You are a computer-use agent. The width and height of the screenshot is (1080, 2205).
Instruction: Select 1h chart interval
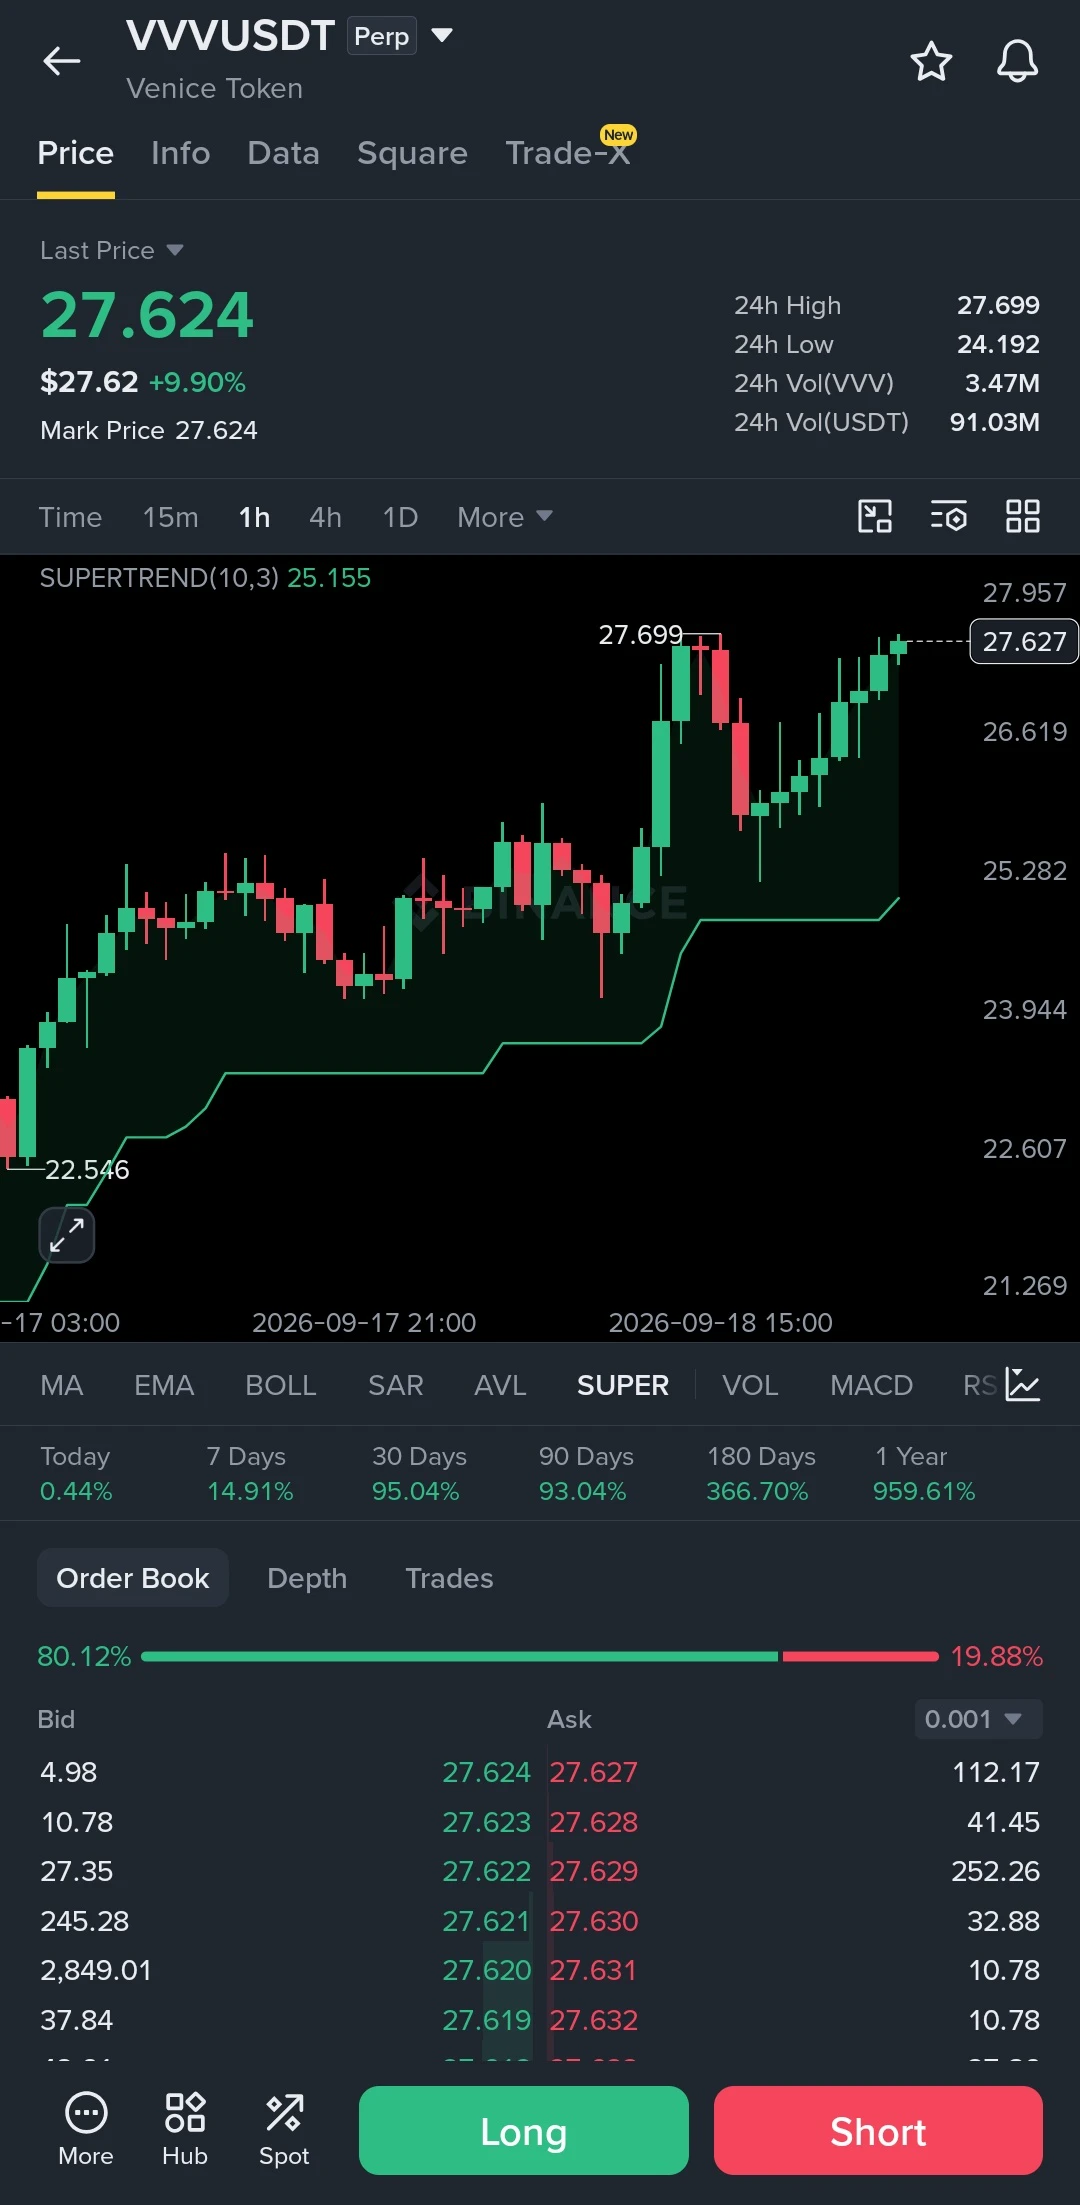pos(254,517)
